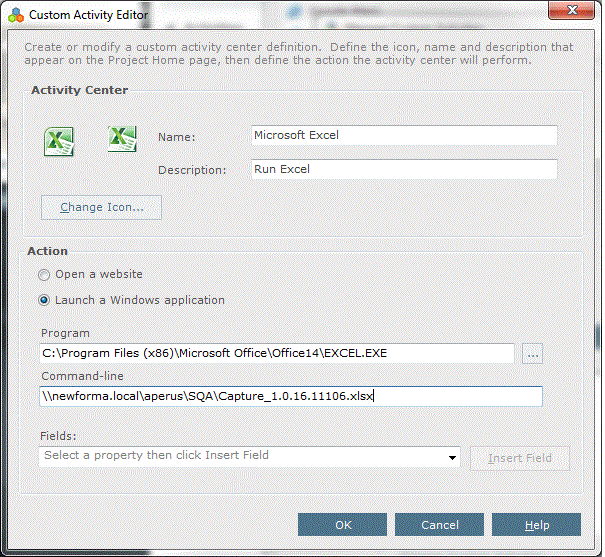The height and width of the screenshot is (557, 605).
Task: Click the large Excel icon preview
Action: [59, 142]
